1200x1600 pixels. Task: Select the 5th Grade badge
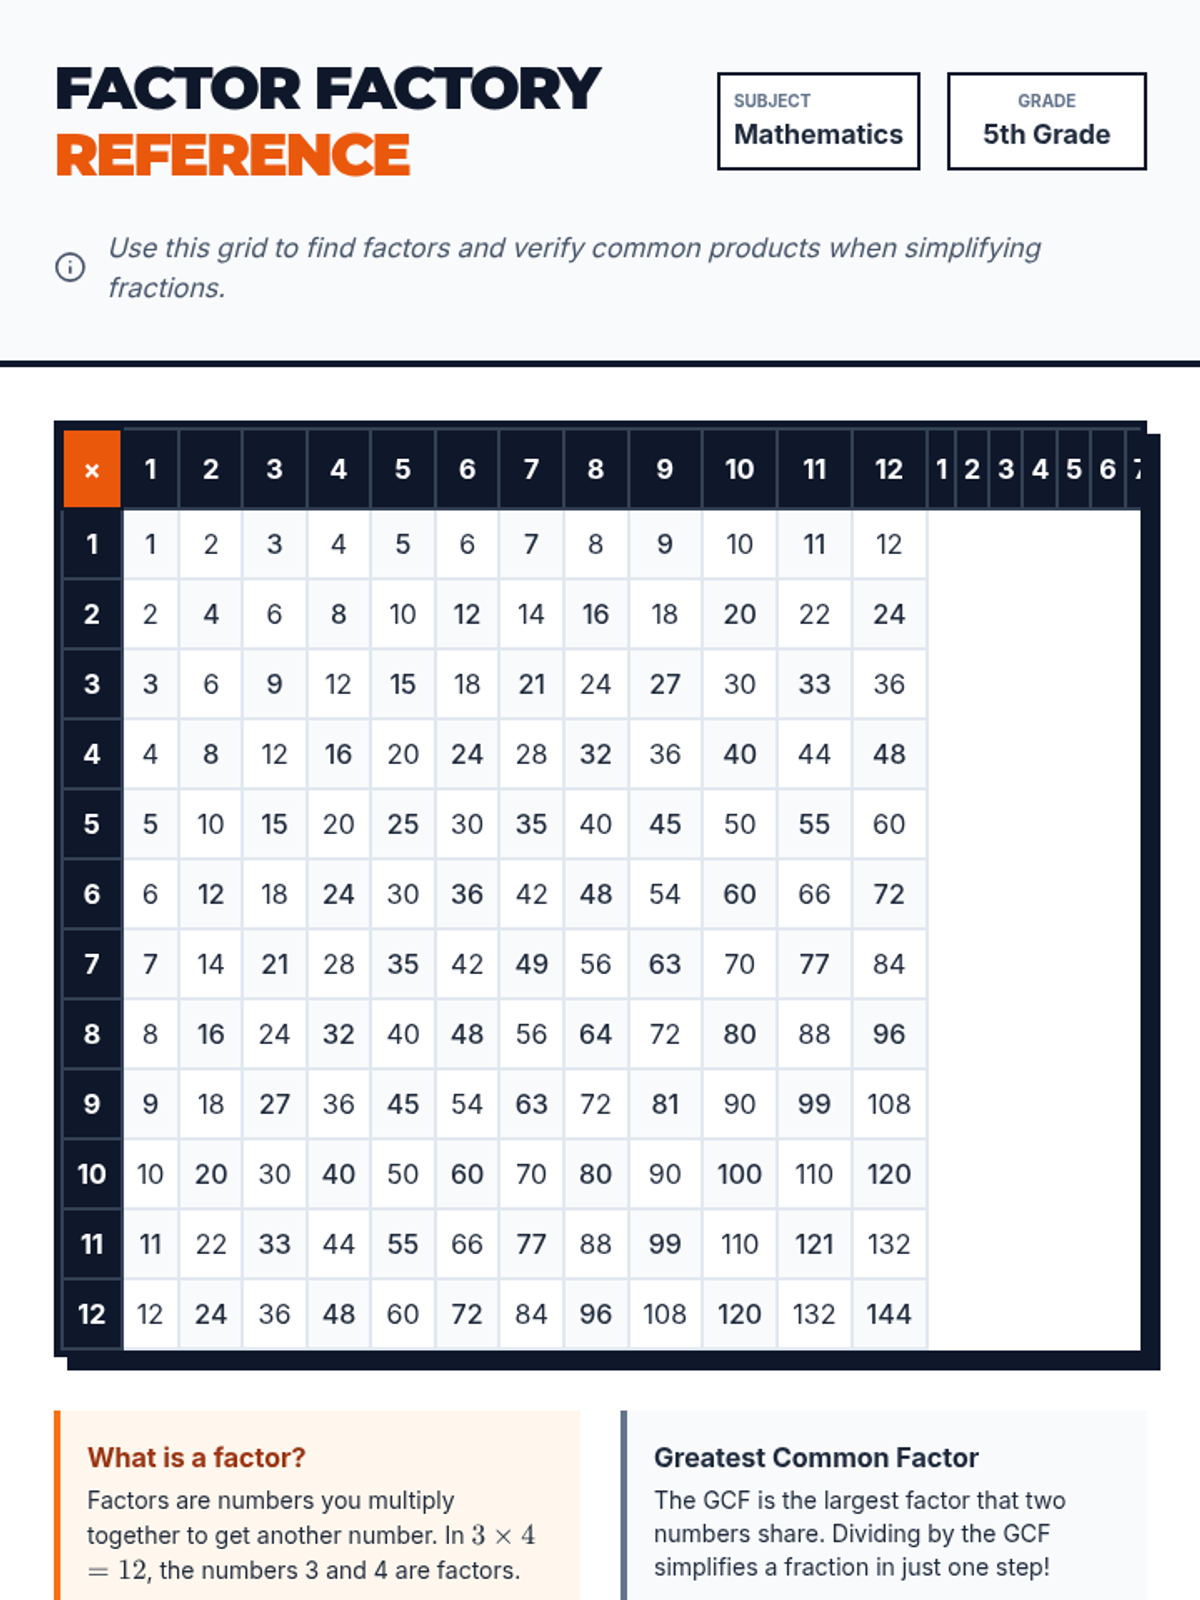click(1046, 121)
